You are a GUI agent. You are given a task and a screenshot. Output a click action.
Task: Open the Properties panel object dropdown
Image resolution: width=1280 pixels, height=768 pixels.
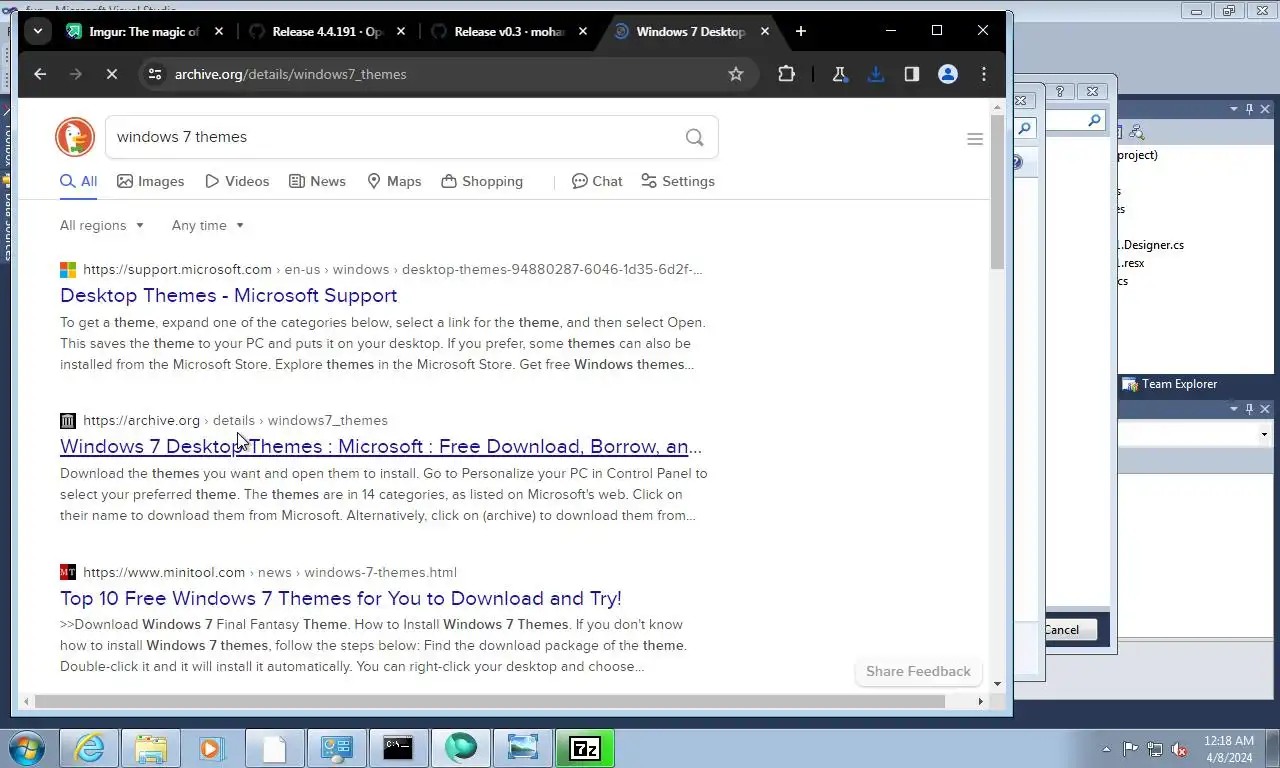click(x=1264, y=435)
